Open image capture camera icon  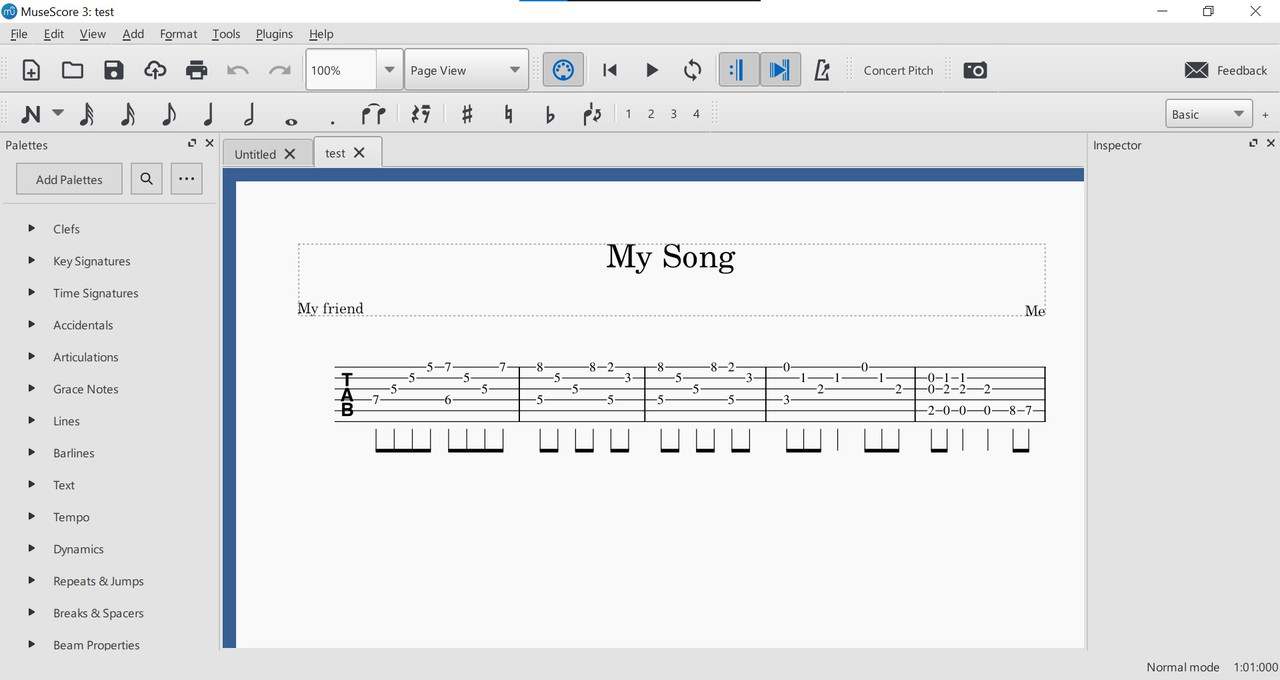pyautogui.click(x=975, y=70)
